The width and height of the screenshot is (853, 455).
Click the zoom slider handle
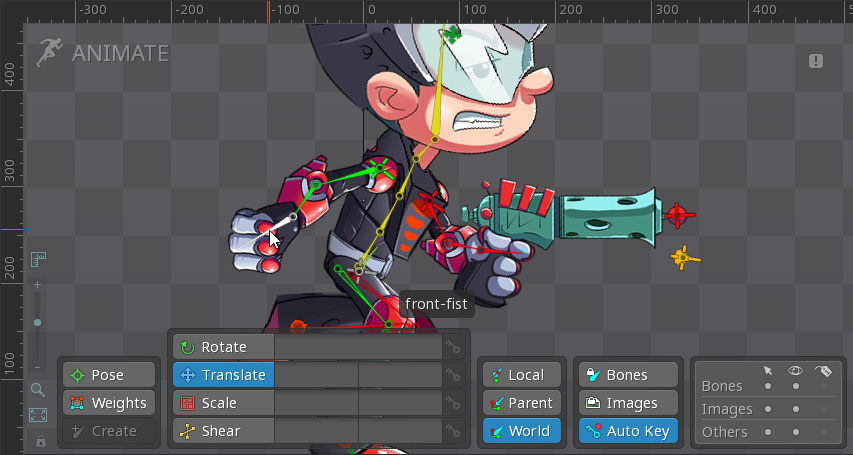pos(38,322)
